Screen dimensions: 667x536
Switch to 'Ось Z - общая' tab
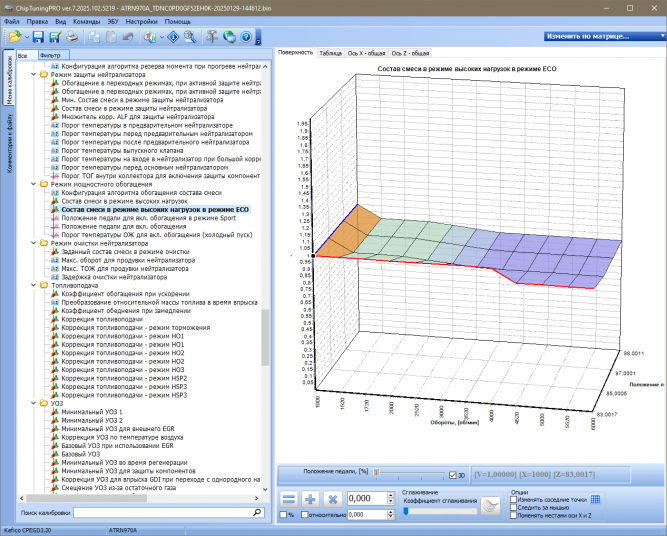tap(410, 53)
